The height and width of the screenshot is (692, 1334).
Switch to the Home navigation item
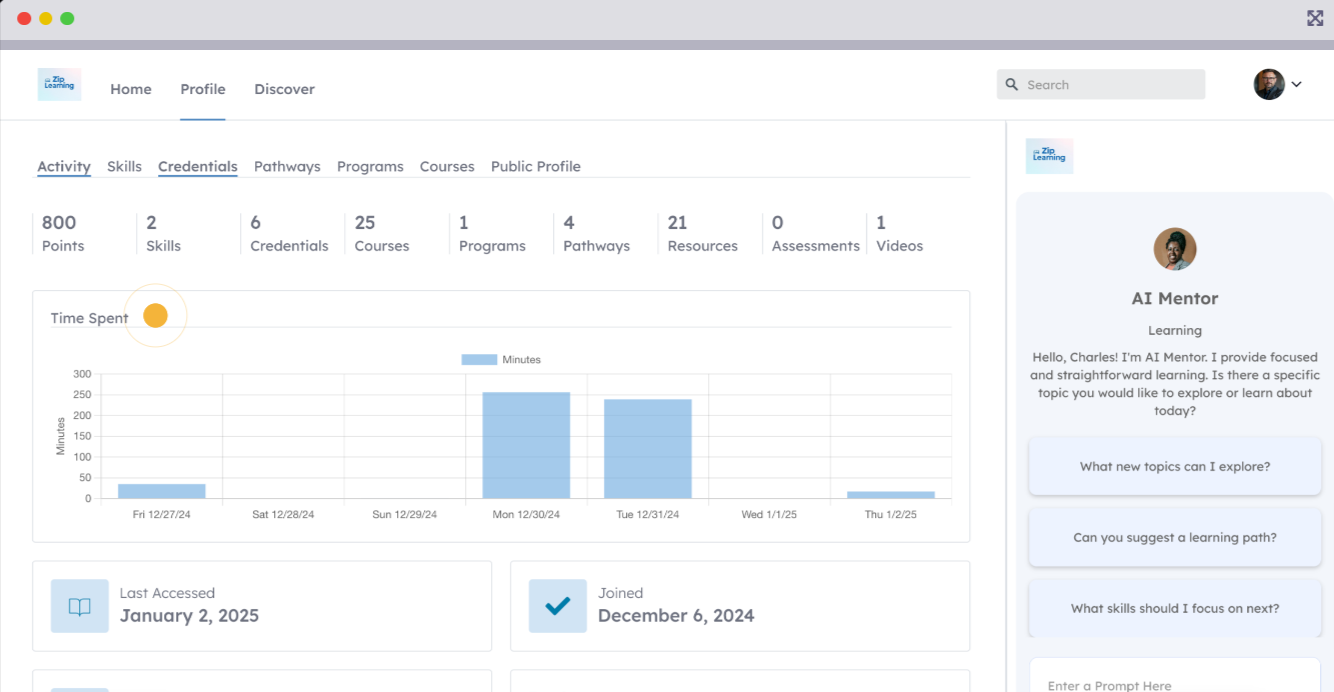coord(130,89)
